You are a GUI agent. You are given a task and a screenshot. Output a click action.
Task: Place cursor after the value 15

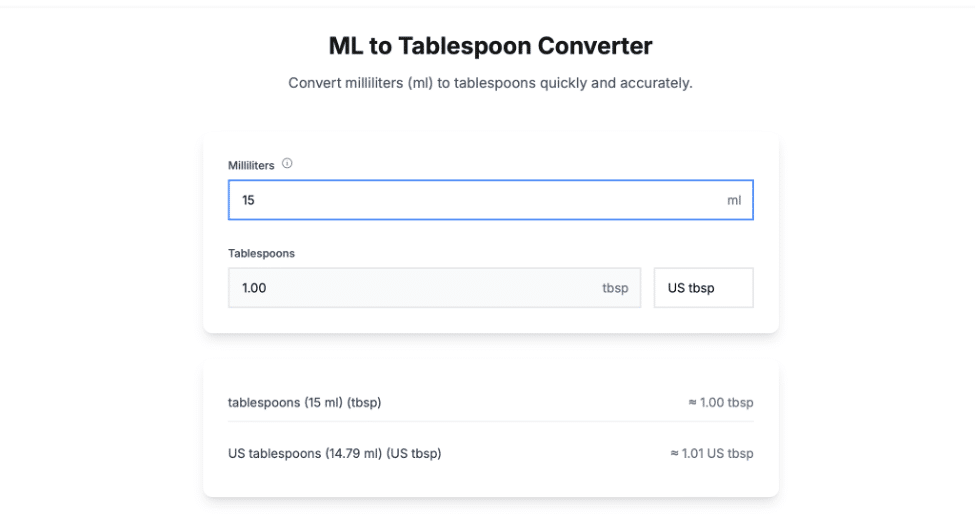click(x=255, y=201)
